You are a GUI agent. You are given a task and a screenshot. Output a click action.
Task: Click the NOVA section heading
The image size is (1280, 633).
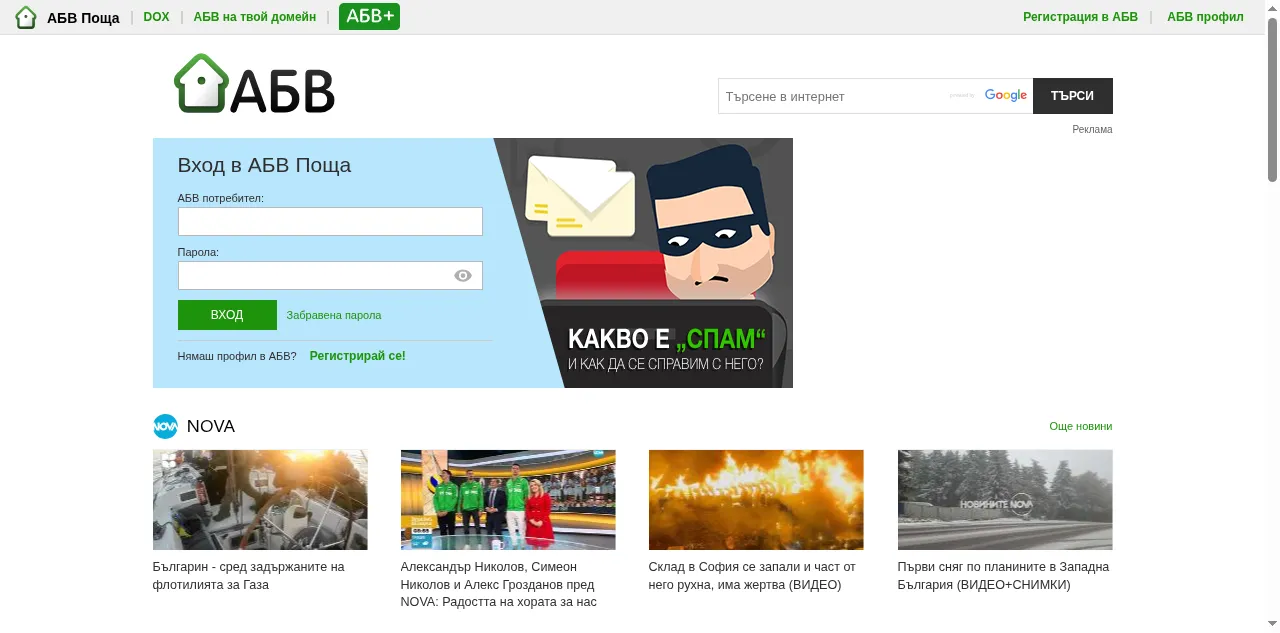[211, 426]
